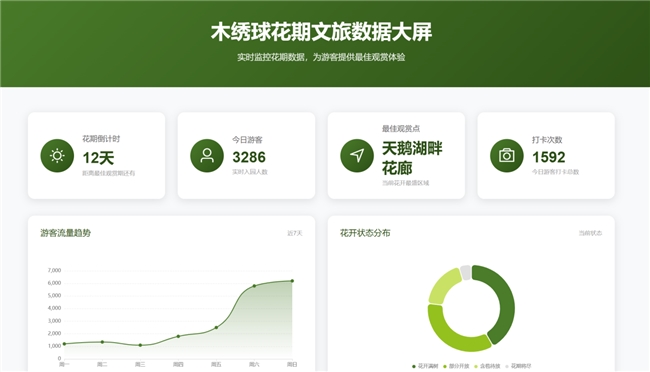Click the 木绣球花期文旅数据大屏 header title
Viewport: 650px width, 372px height.
pos(321,32)
